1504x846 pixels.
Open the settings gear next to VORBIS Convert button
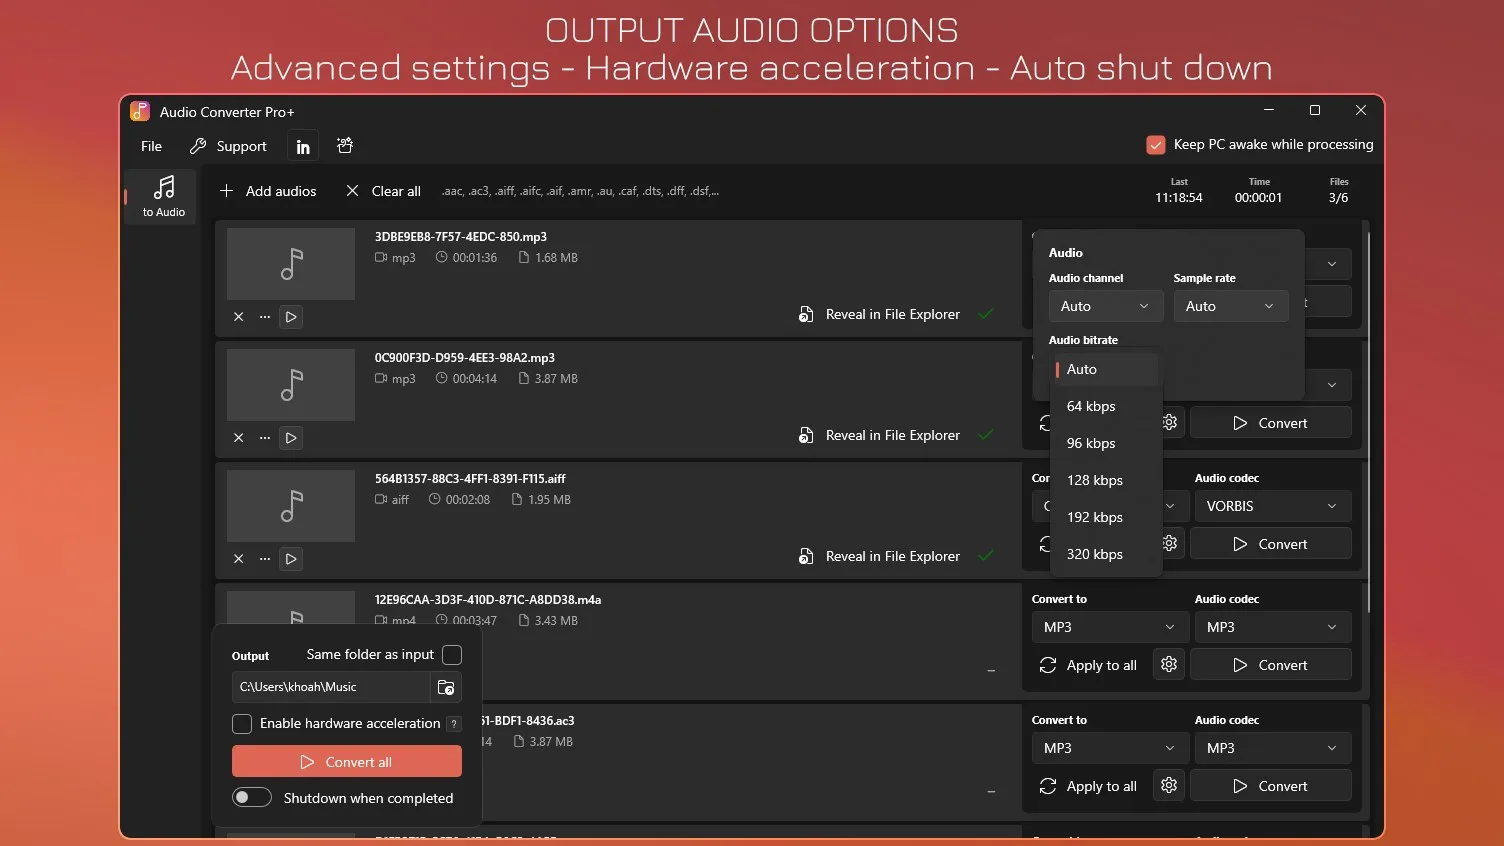coord(1169,544)
